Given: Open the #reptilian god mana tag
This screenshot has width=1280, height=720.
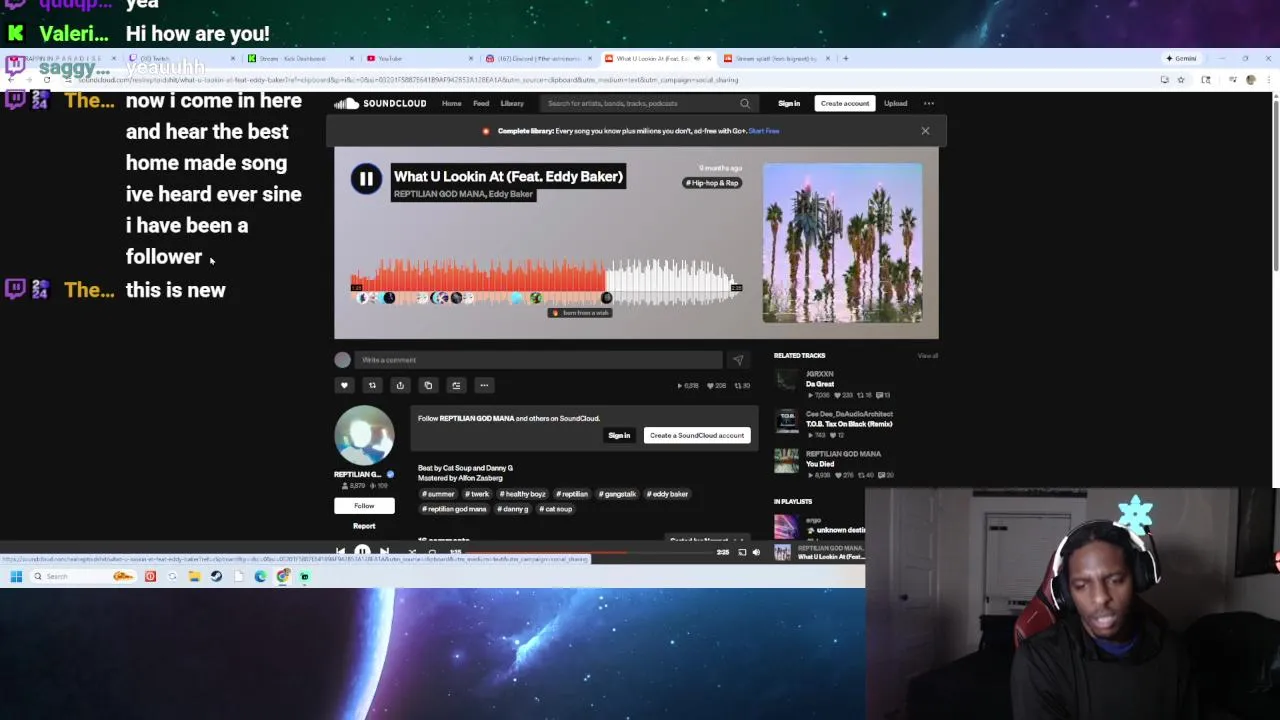Looking at the screenshot, I should coord(454,509).
